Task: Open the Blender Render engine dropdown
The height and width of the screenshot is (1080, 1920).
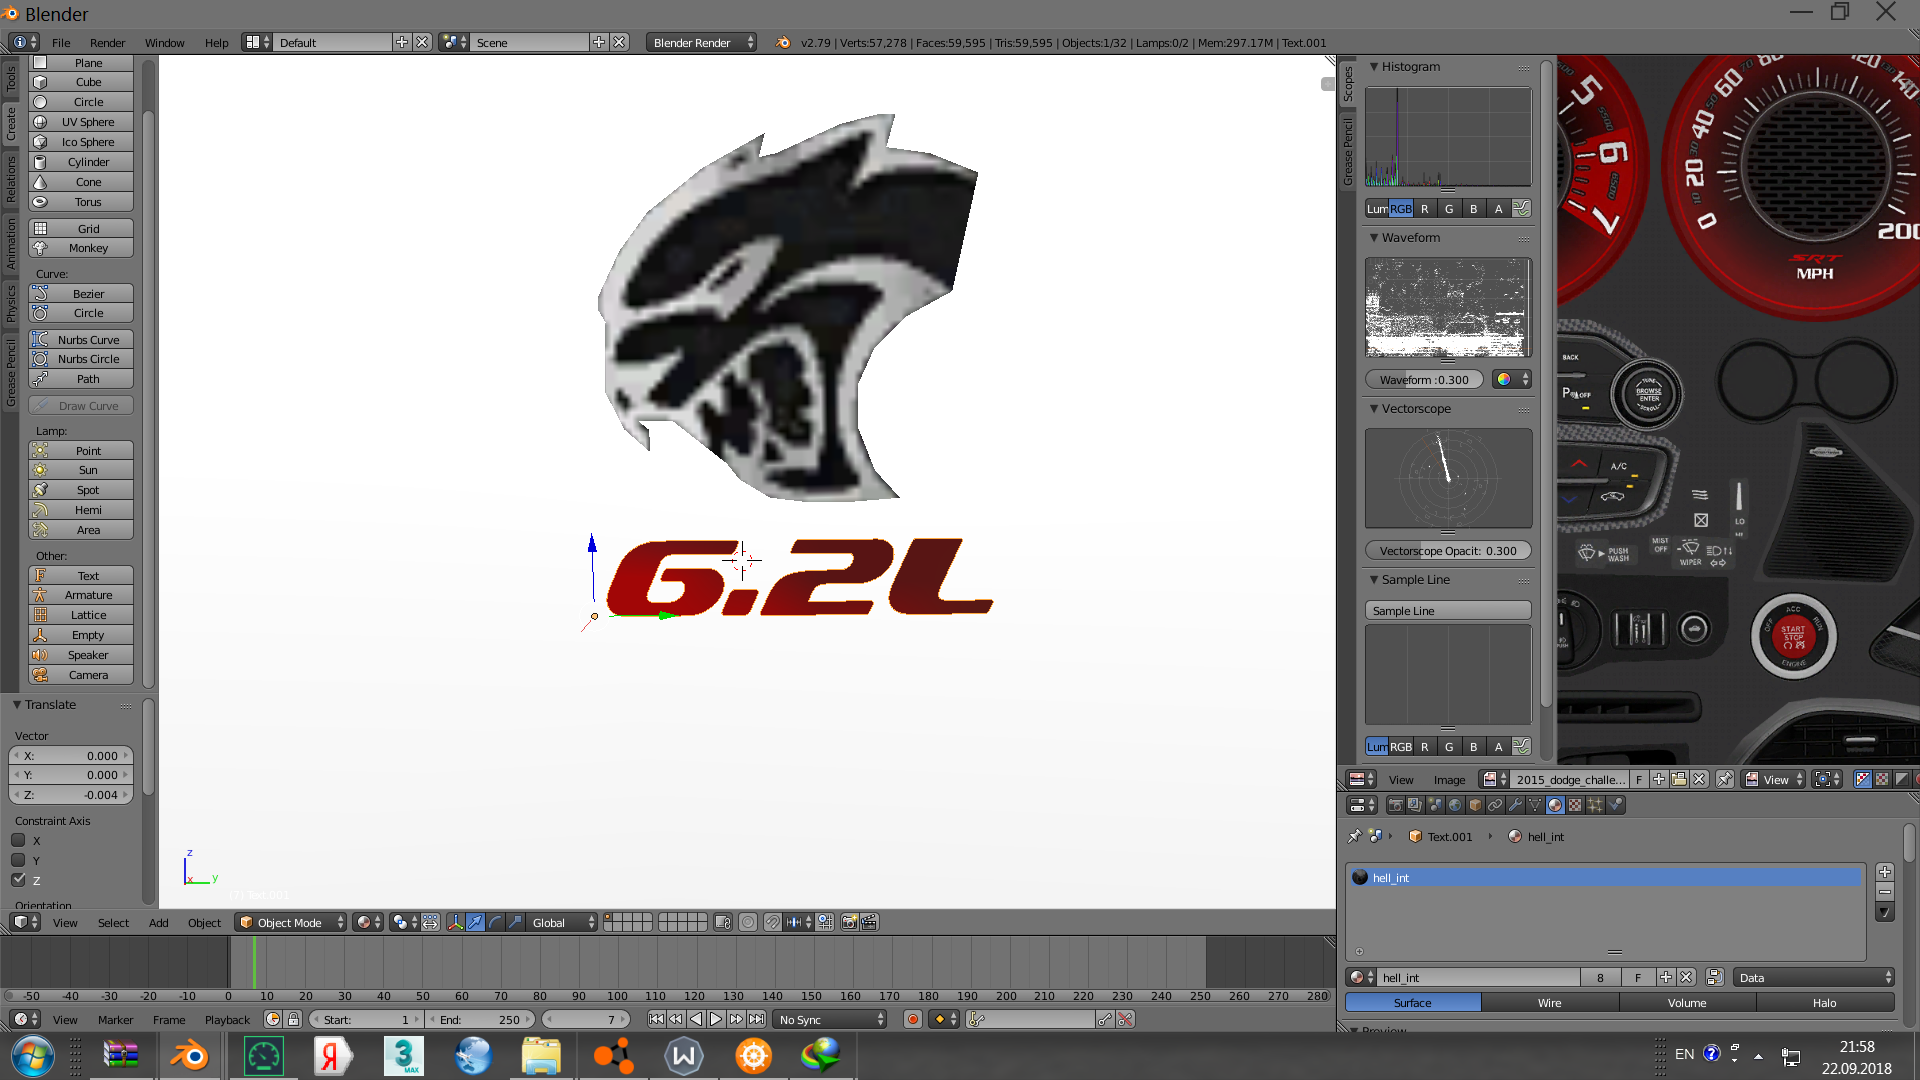Action: coord(701,42)
